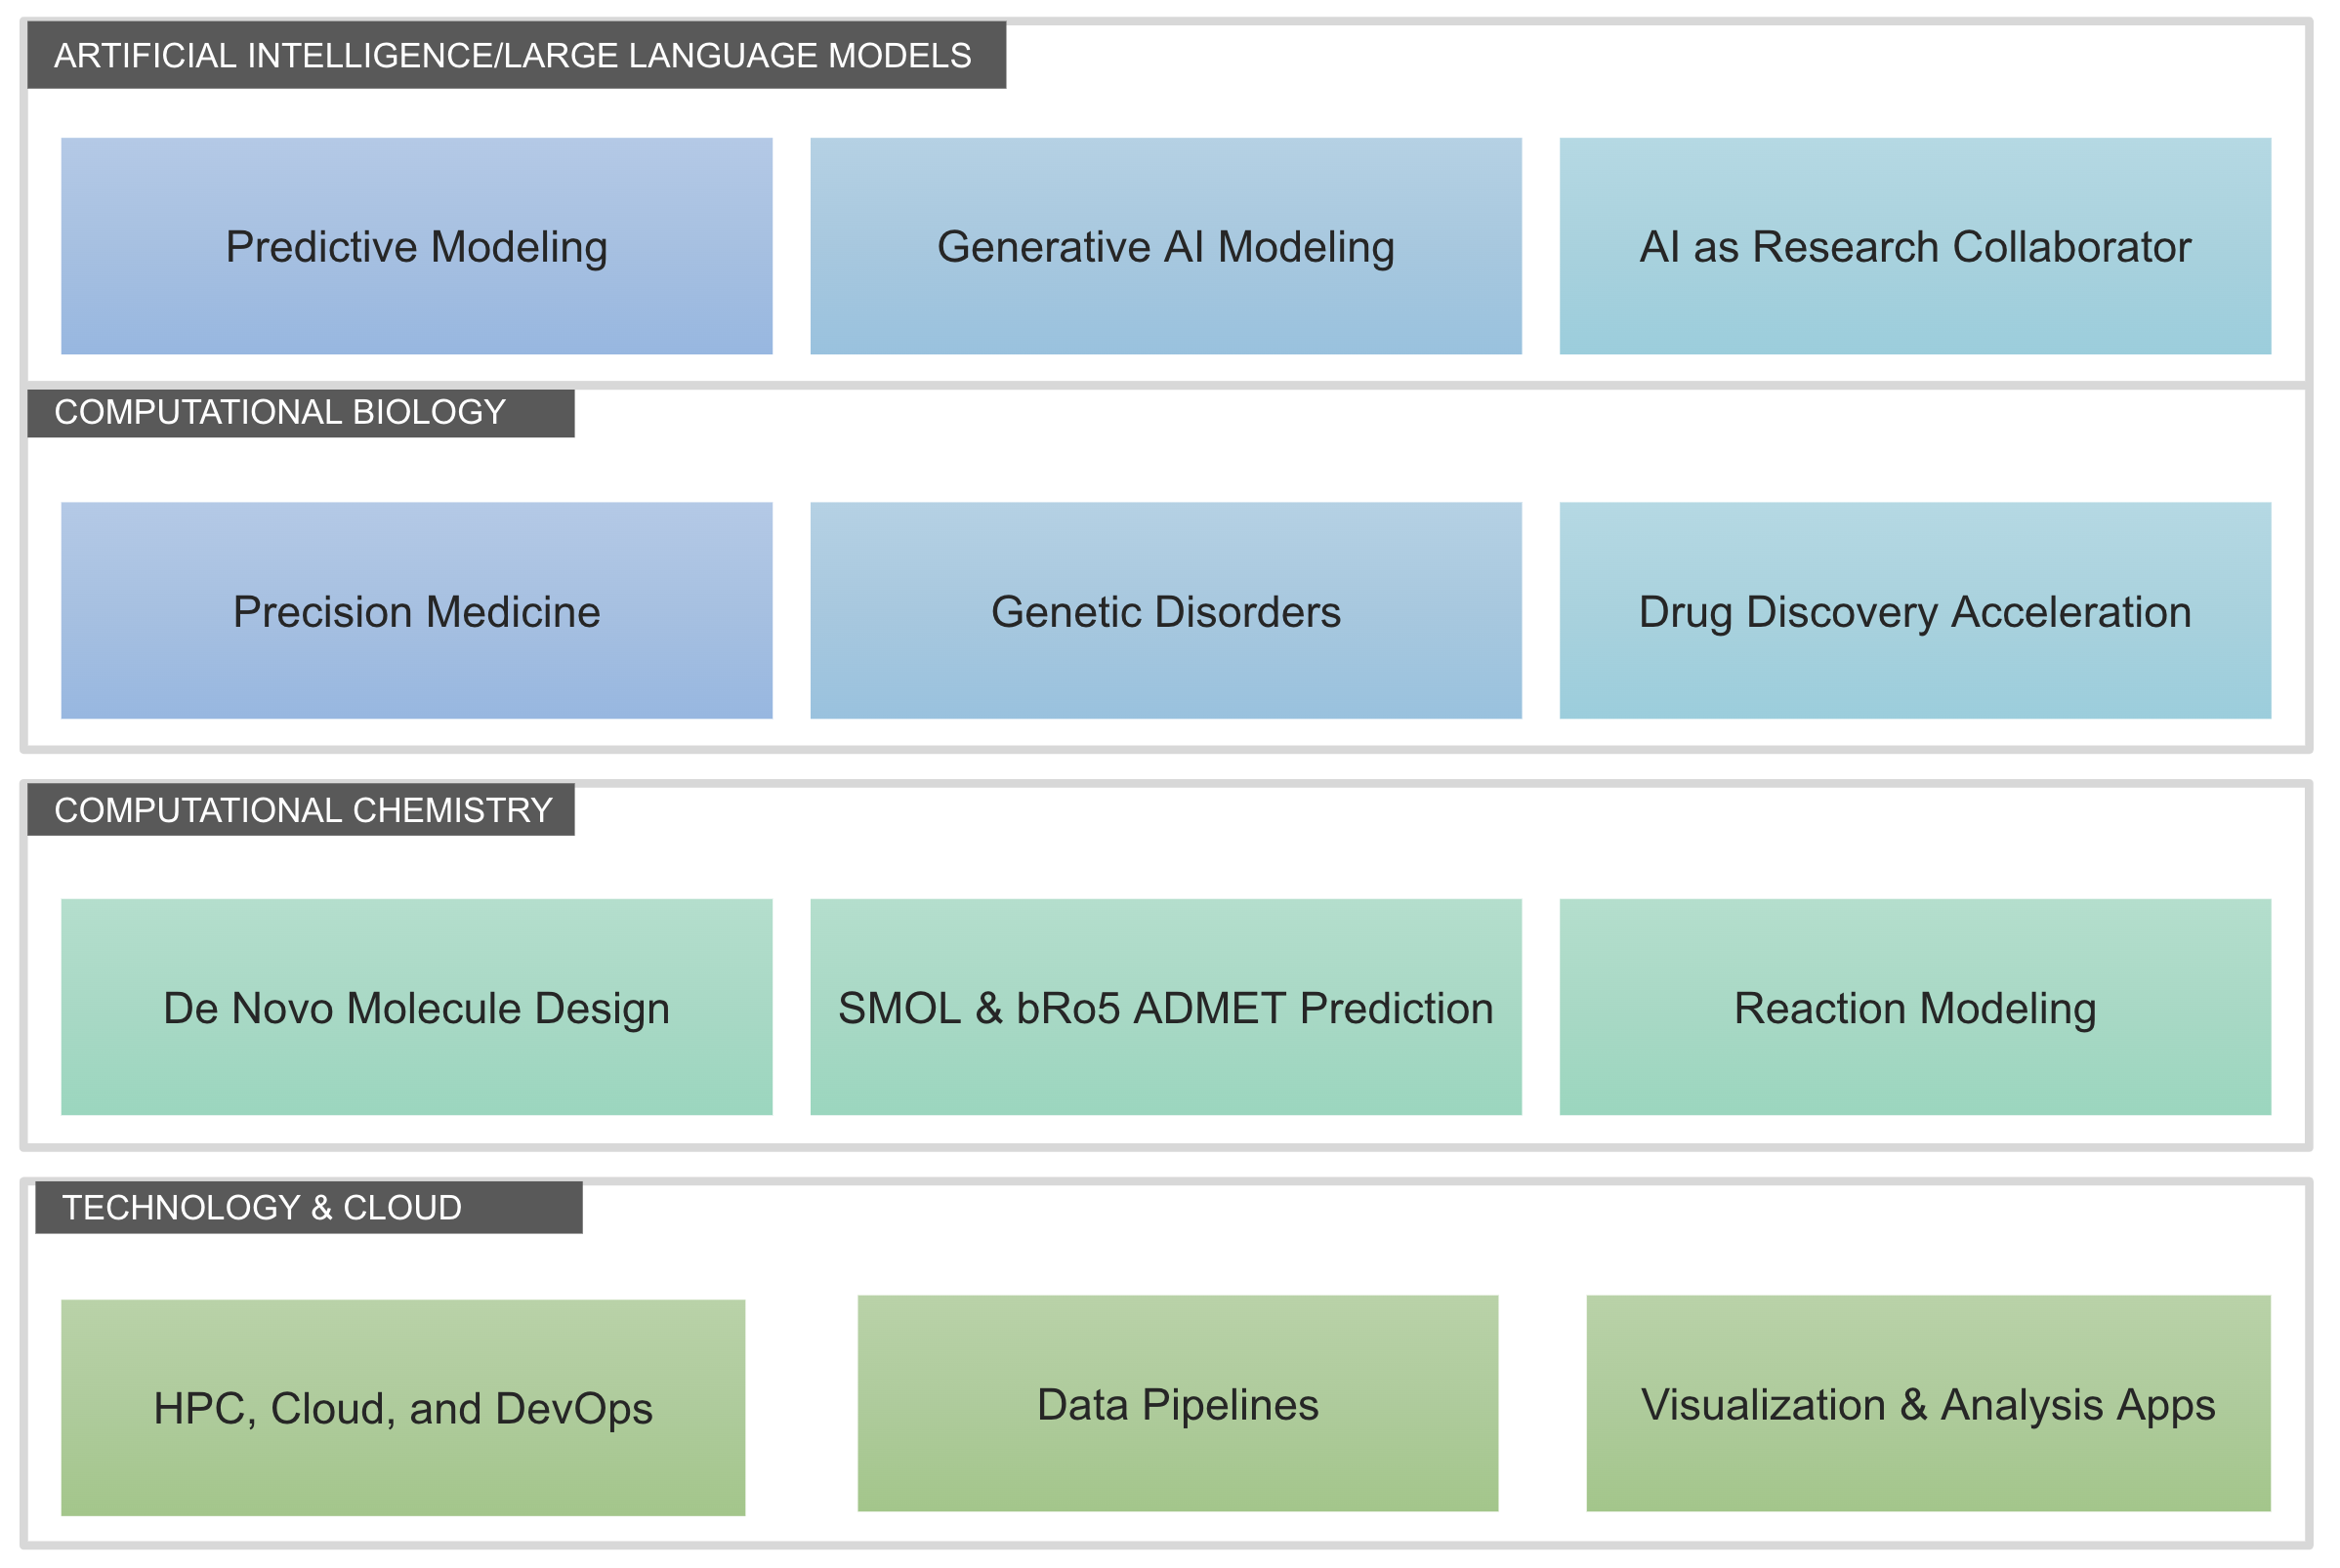This screenshot has height=1568, width=2340.
Task: Click the Precision Medicine box
Action: (416, 611)
